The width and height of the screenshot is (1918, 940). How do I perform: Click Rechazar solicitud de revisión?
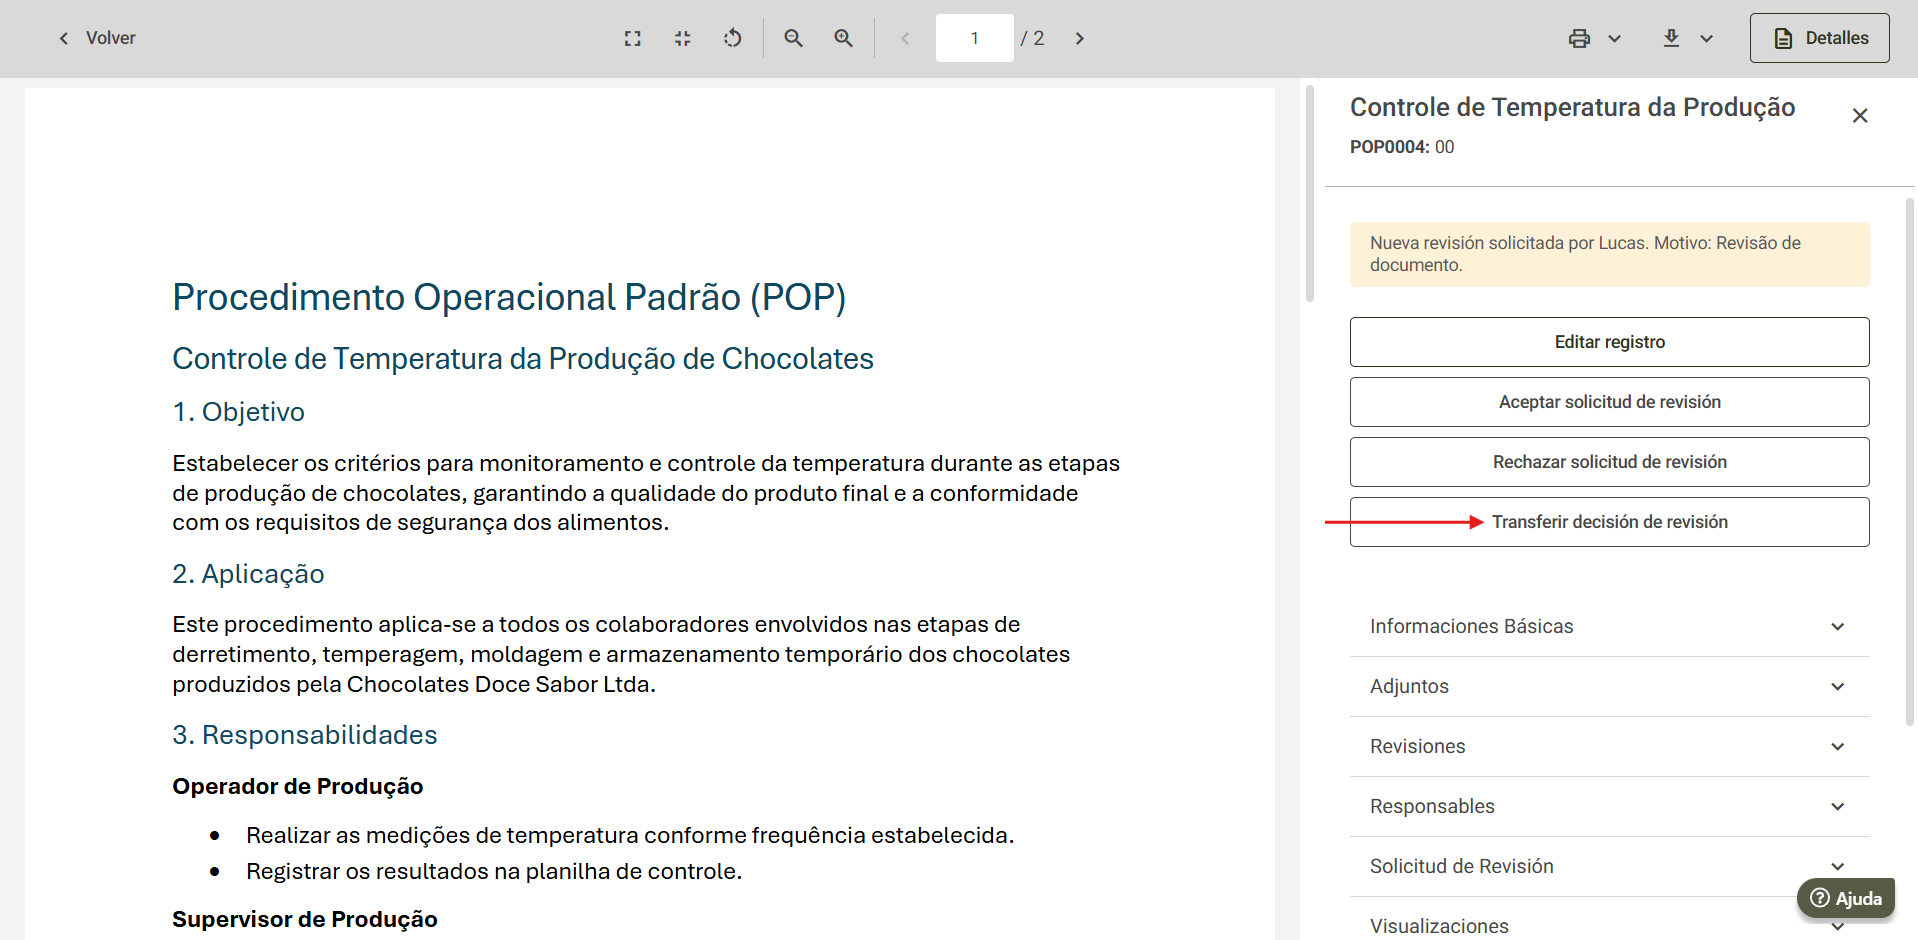pos(1609,462)
